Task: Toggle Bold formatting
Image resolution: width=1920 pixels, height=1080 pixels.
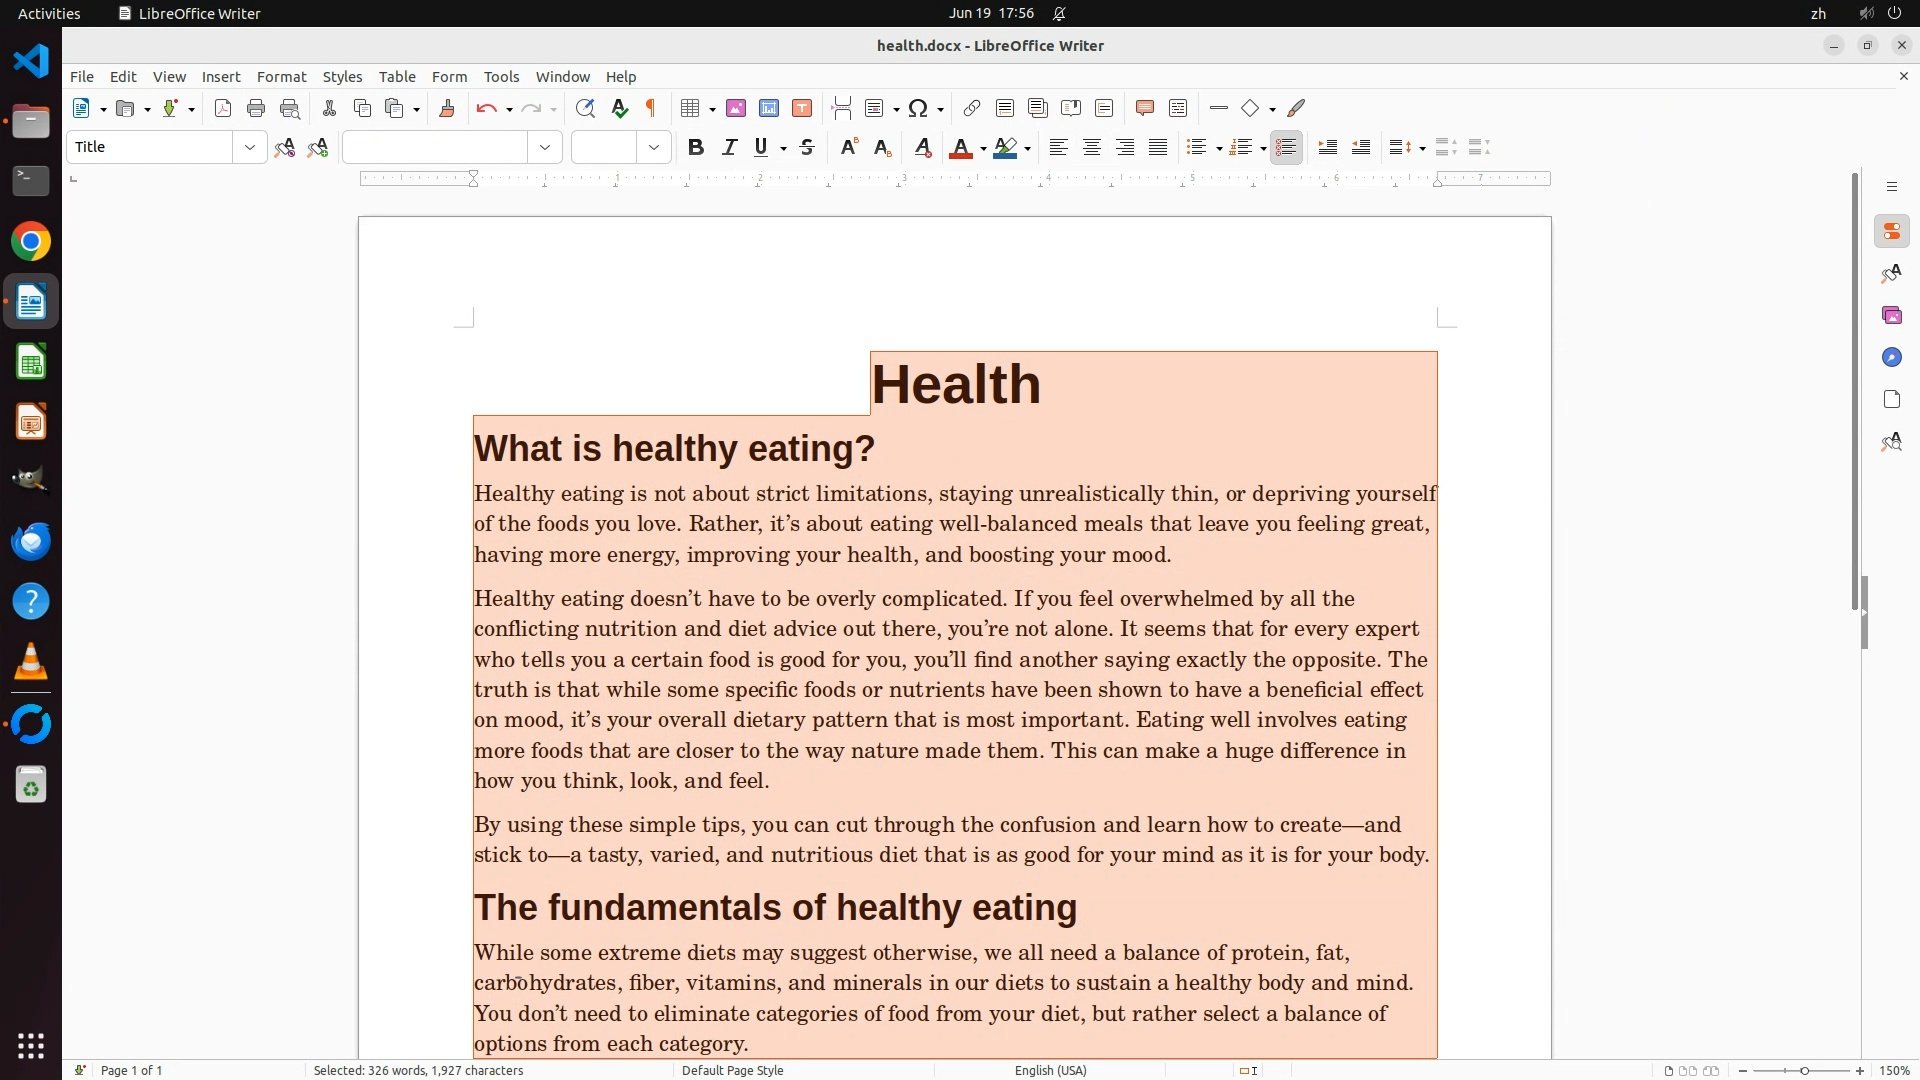Action: click(x=696, y=148)
